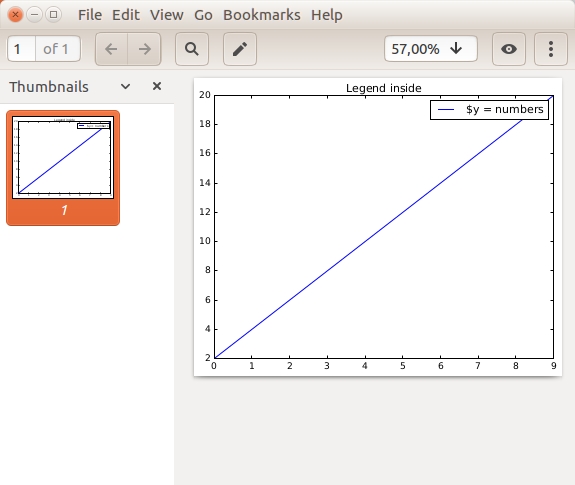Viewport: 575px width, 485px height.
Task: Click the zoom level text field
Action: [x=415, y=49]
